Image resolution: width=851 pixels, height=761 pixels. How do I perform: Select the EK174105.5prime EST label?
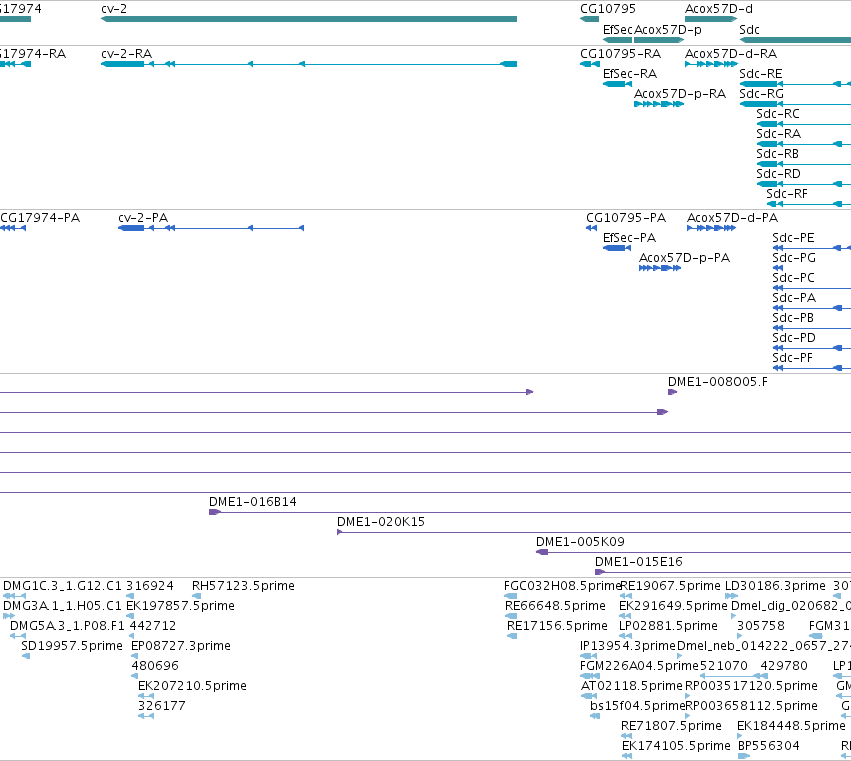click(x=676, y=747)
